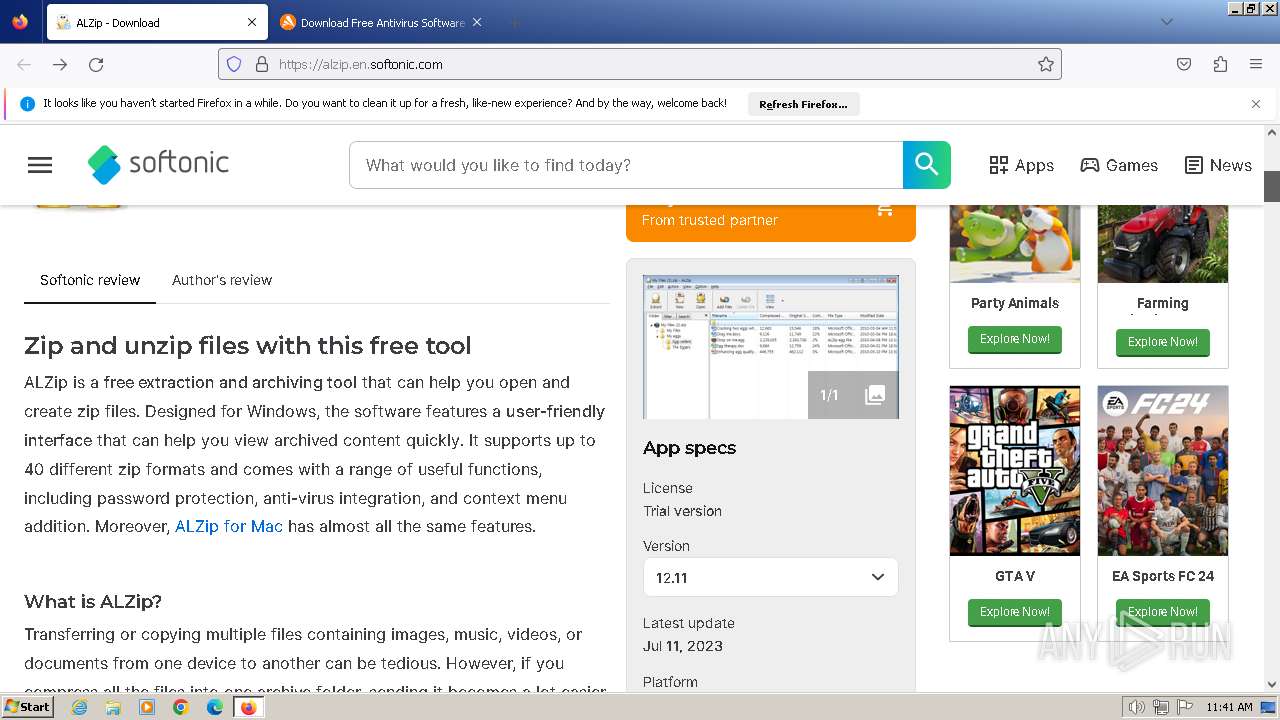Click the Windows Start button
This screenshot has height=720, width=1280.
click(27, 707)
